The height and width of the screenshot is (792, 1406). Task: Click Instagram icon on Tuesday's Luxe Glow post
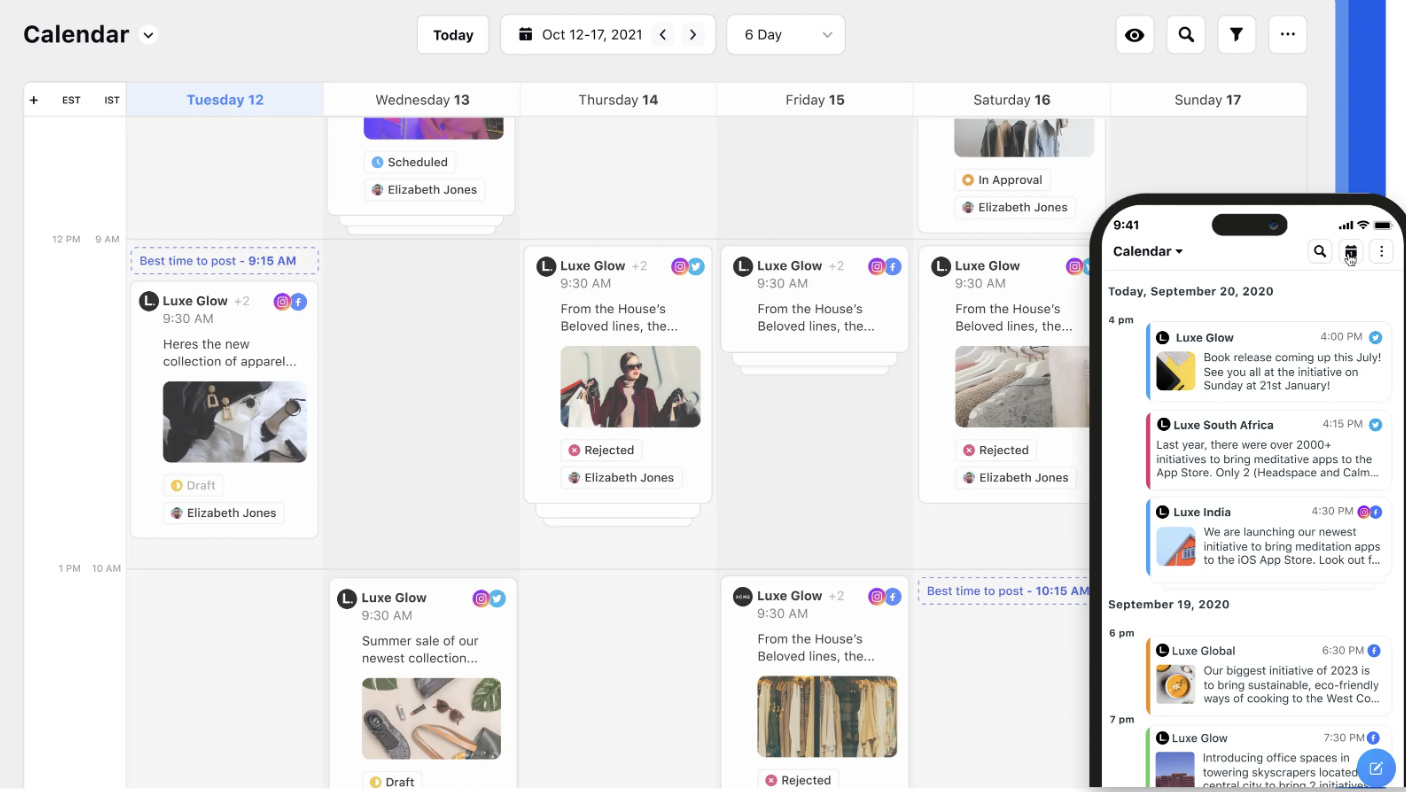[x=283, y=301]
